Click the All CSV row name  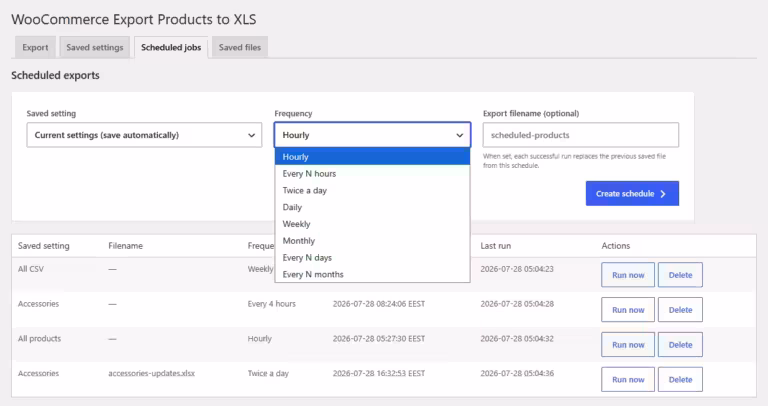[x=31, y=269]
